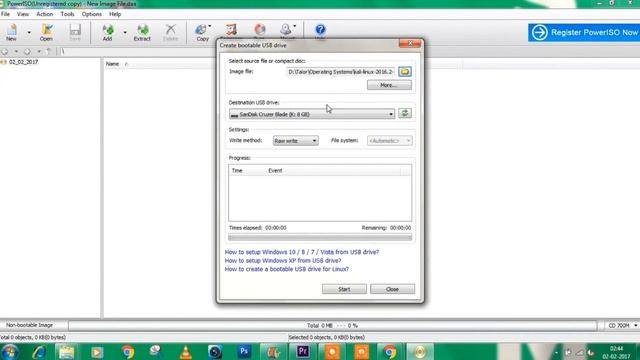Click the write progress bar
640x360 pixels.
[320, 237]
